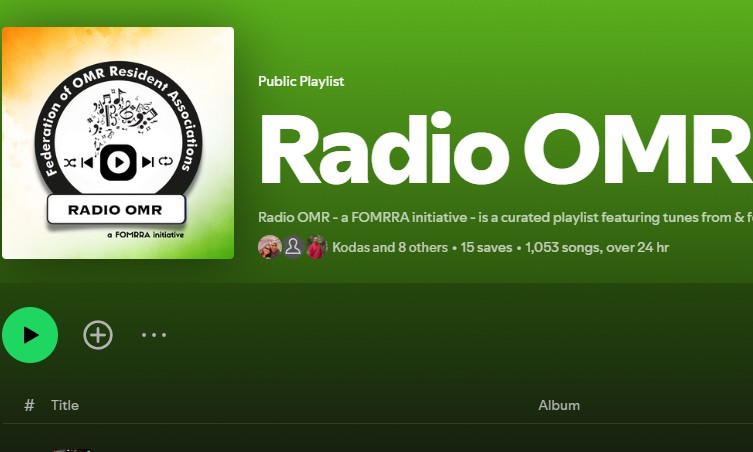The height and width of the screenshot is (452, 753).
Task: Open the third collaborator avatar in red
Action: (316, 247)
